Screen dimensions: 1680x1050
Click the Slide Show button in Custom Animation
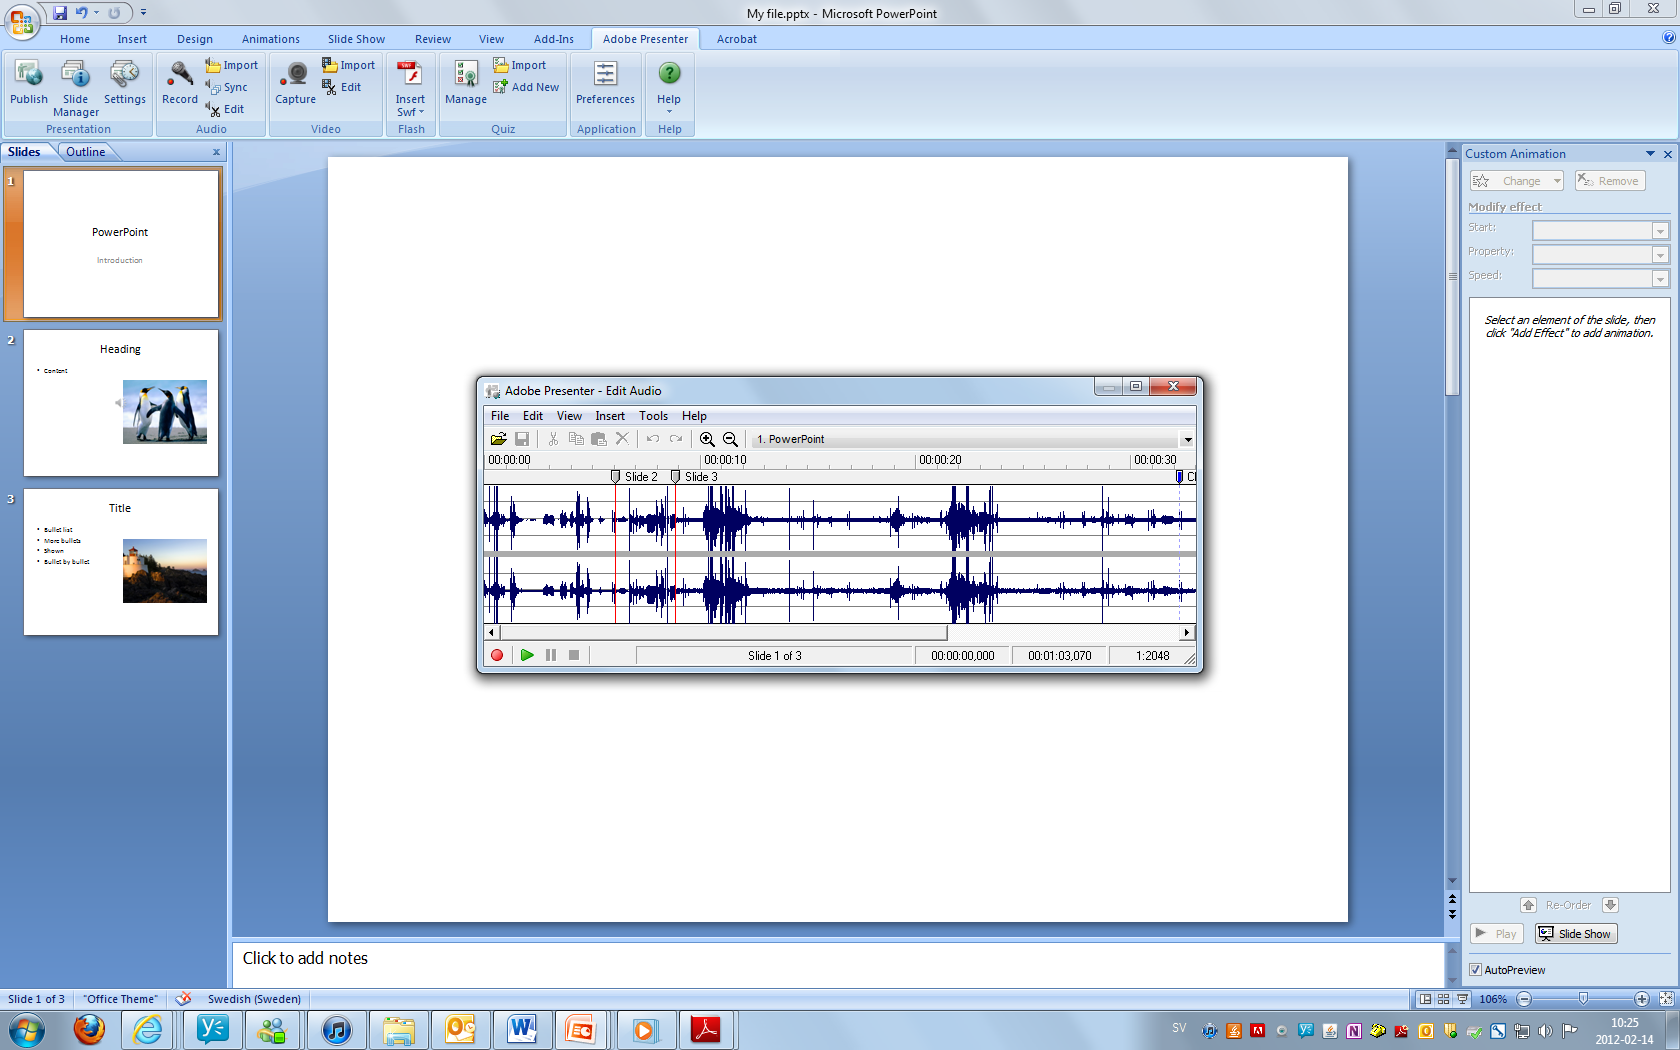(x=1576, y=934)
